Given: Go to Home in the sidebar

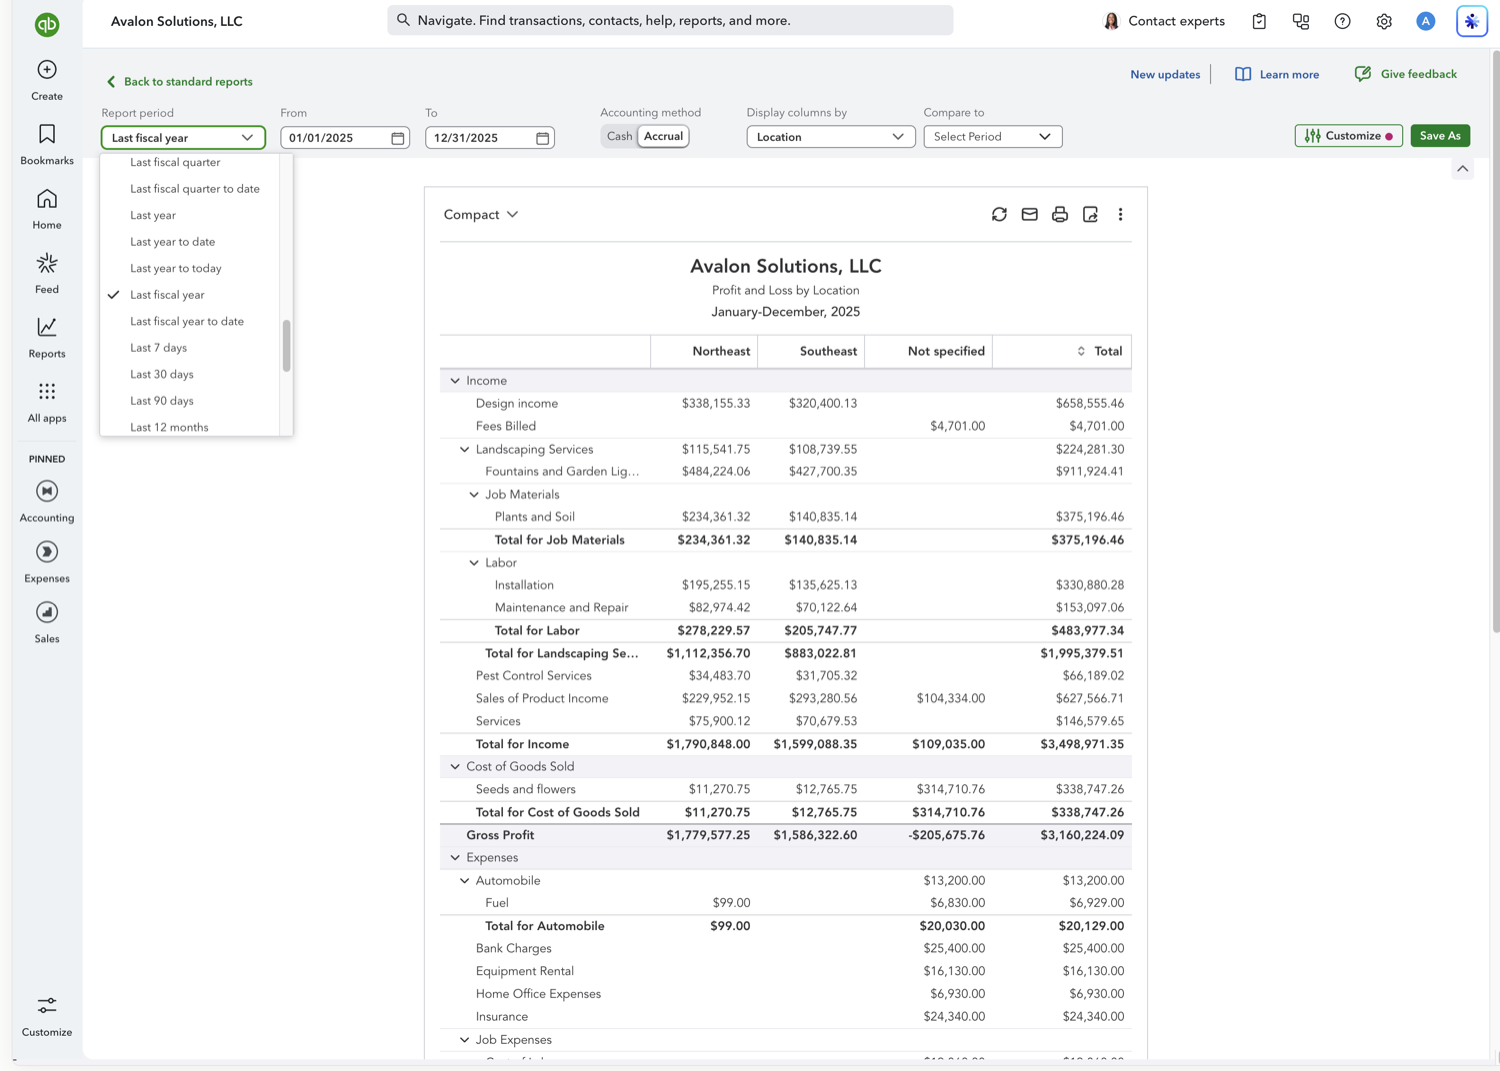Looking at the screenshot, I should click(47, 209).
